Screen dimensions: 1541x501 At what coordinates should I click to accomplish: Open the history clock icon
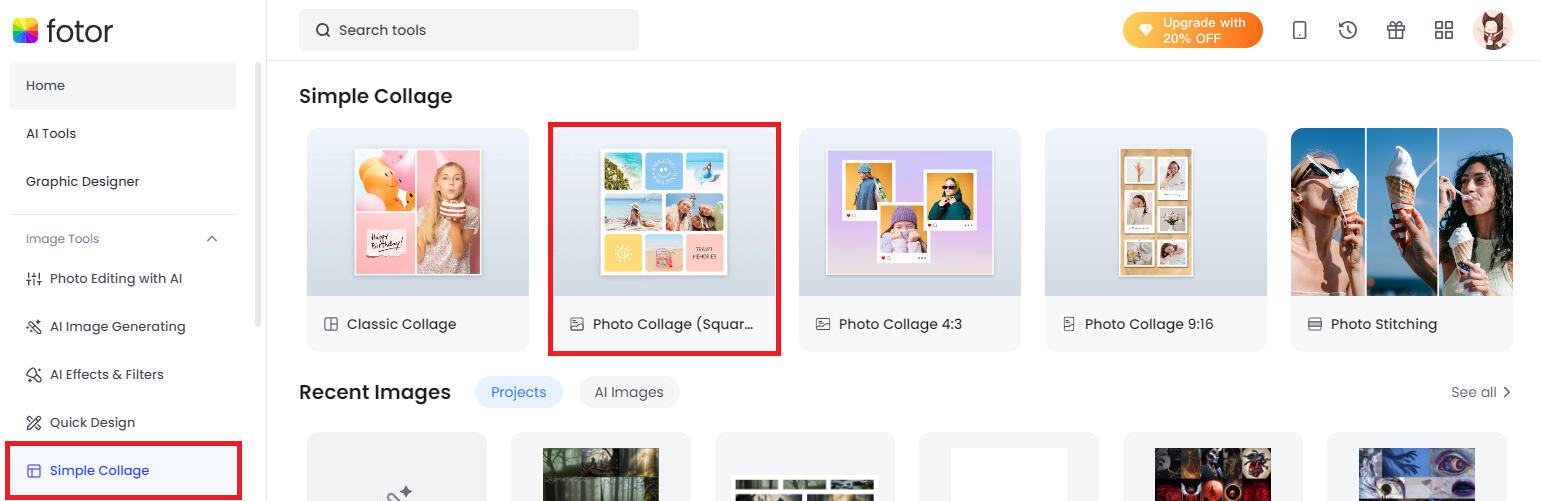[x=1347, y=30]
